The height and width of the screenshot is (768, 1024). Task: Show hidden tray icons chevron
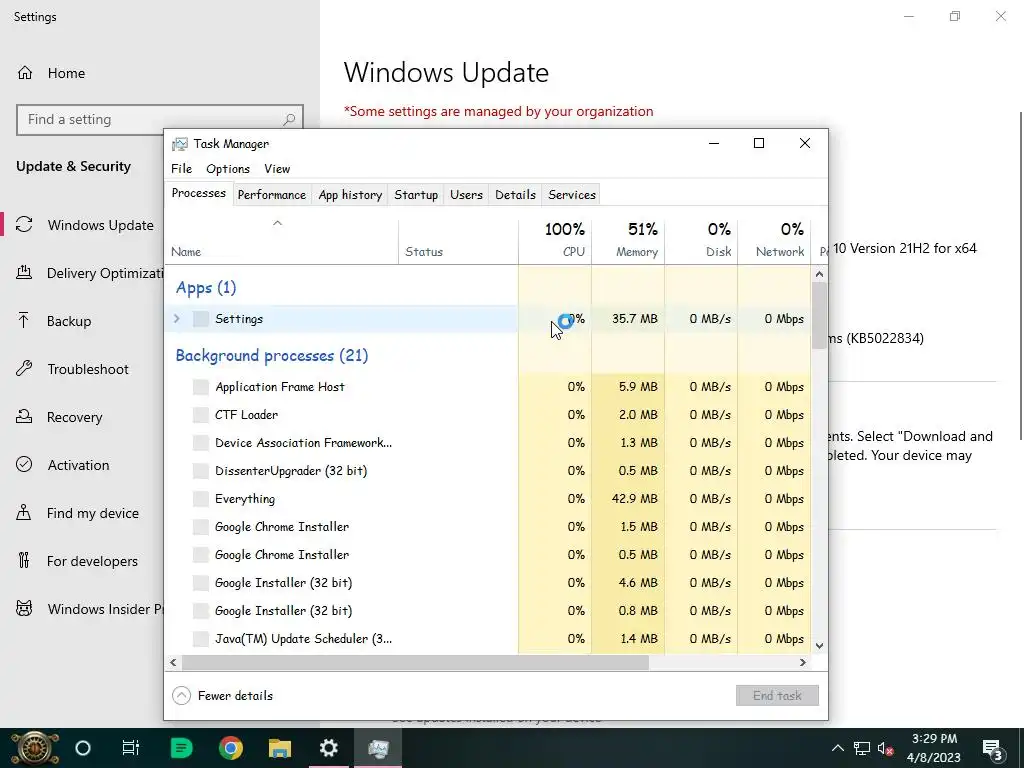pos(838,748)
